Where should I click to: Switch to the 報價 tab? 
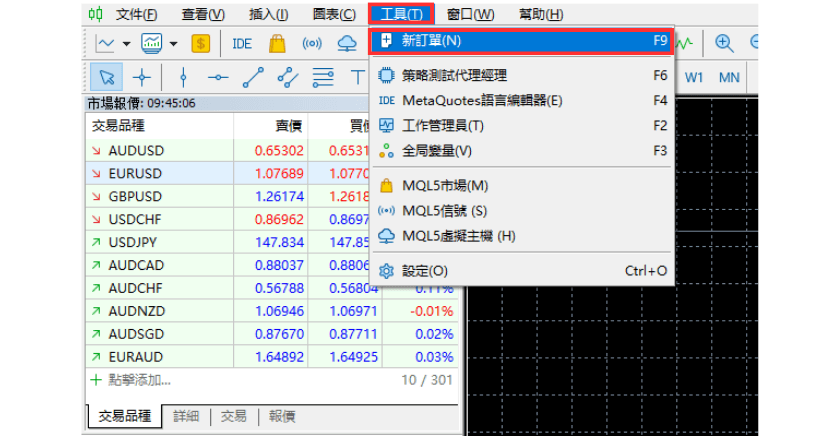coord(282,416)
